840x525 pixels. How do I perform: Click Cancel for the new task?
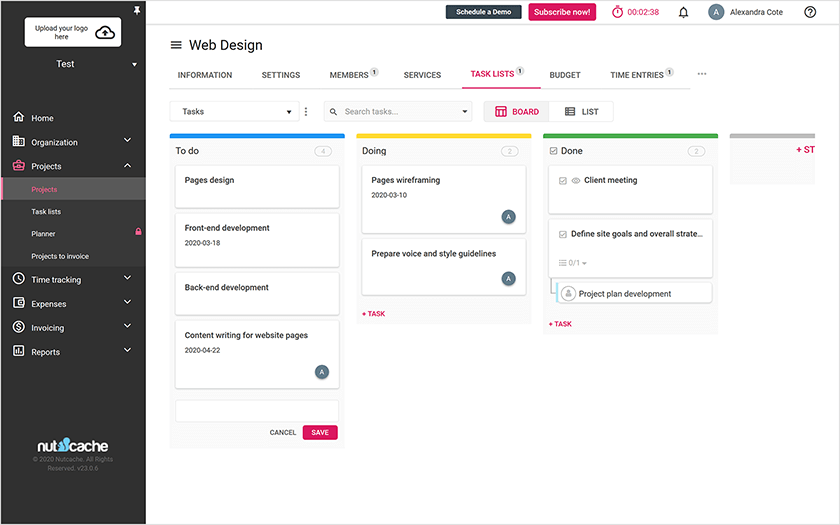coord(283,432)
